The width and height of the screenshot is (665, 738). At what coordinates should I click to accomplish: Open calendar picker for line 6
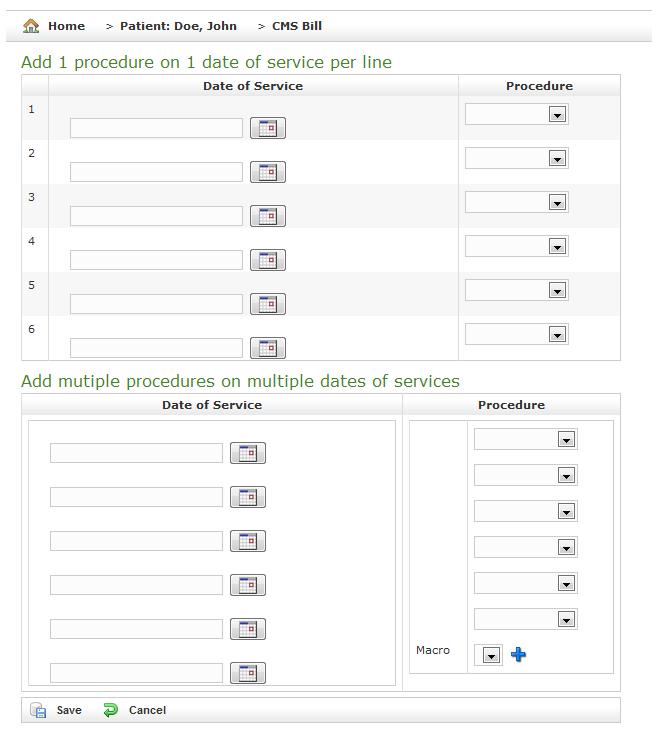267,348
